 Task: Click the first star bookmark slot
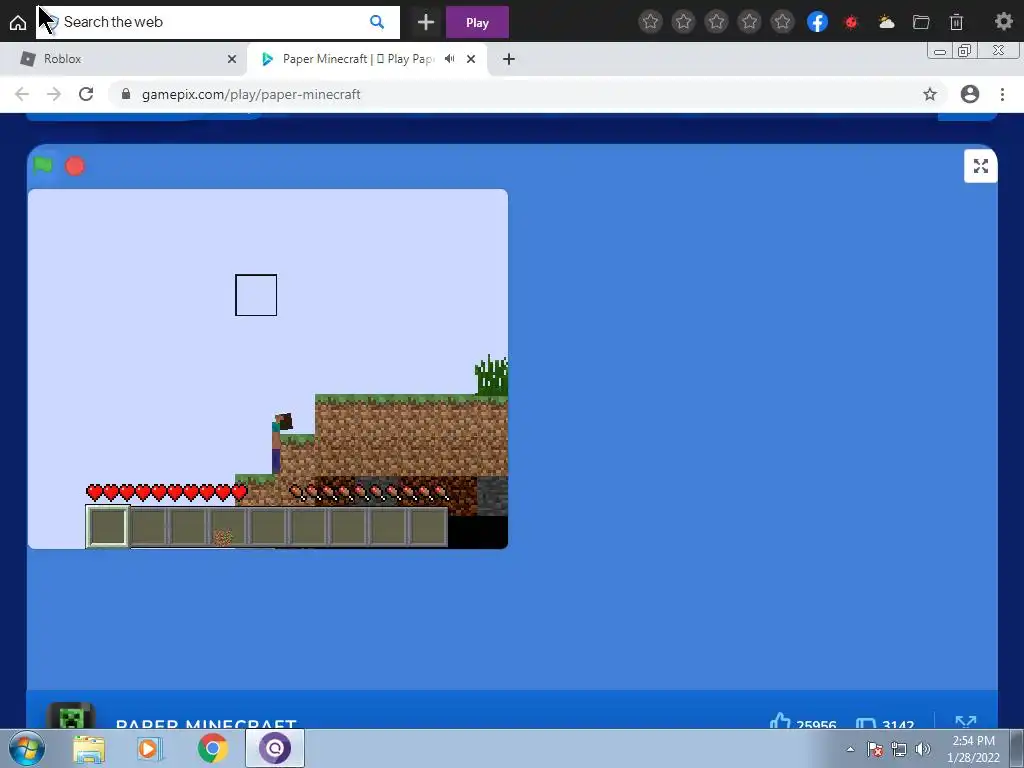click(x=650, y=22)
